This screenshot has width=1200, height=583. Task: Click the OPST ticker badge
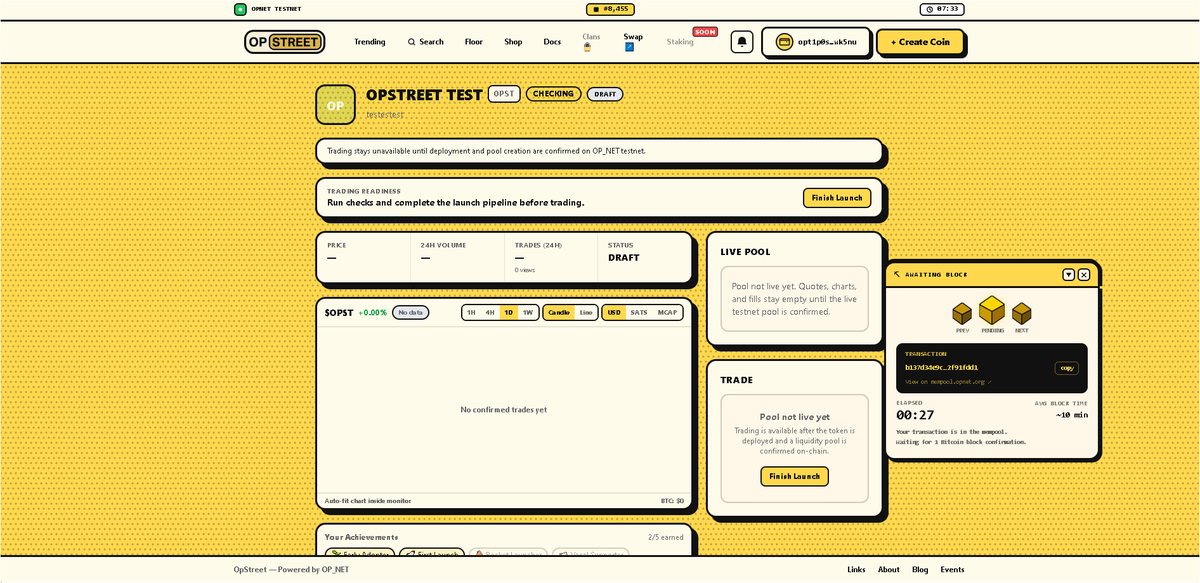504,94
